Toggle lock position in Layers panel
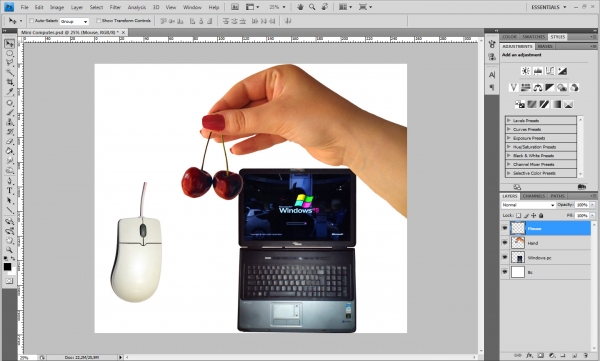 (533, 216)
